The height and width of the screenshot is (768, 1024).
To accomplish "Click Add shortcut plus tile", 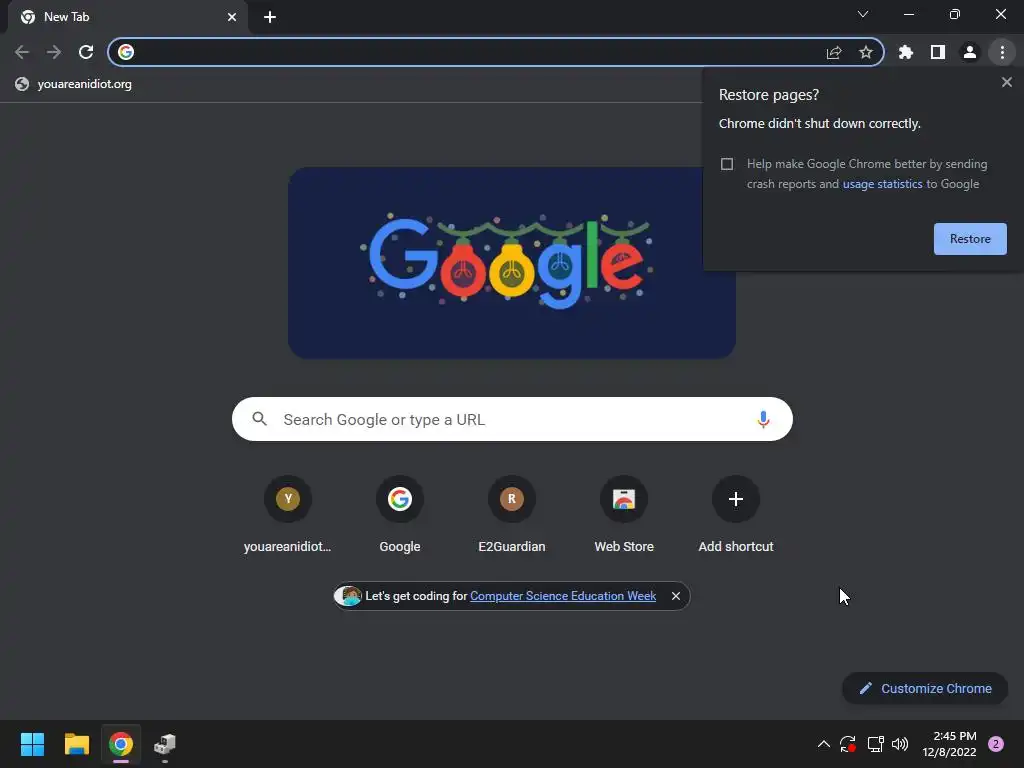I will [736, 516].
